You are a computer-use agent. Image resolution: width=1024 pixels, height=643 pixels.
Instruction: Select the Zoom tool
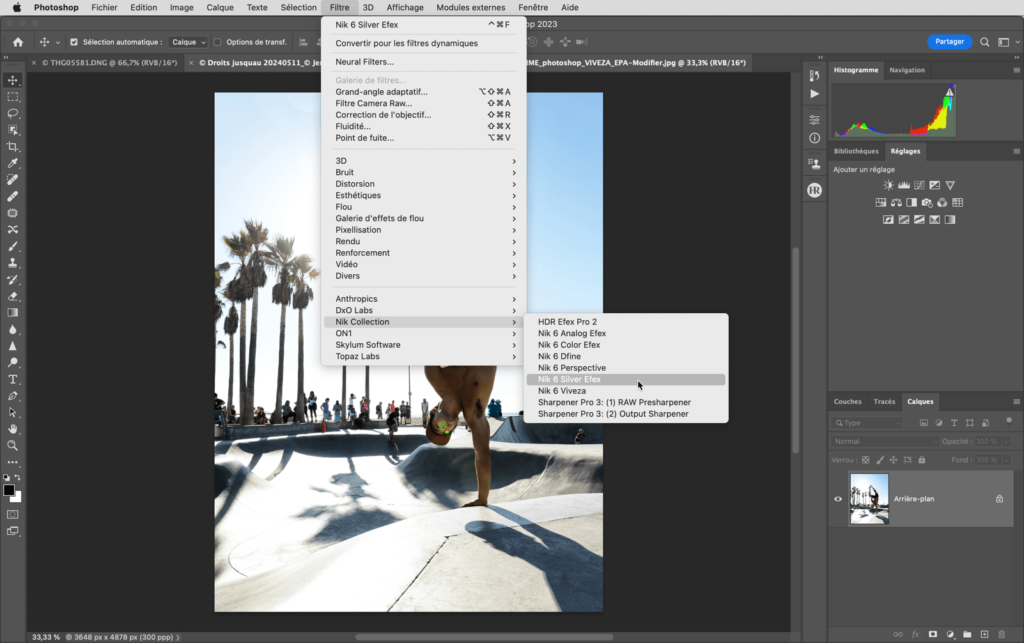12,445
